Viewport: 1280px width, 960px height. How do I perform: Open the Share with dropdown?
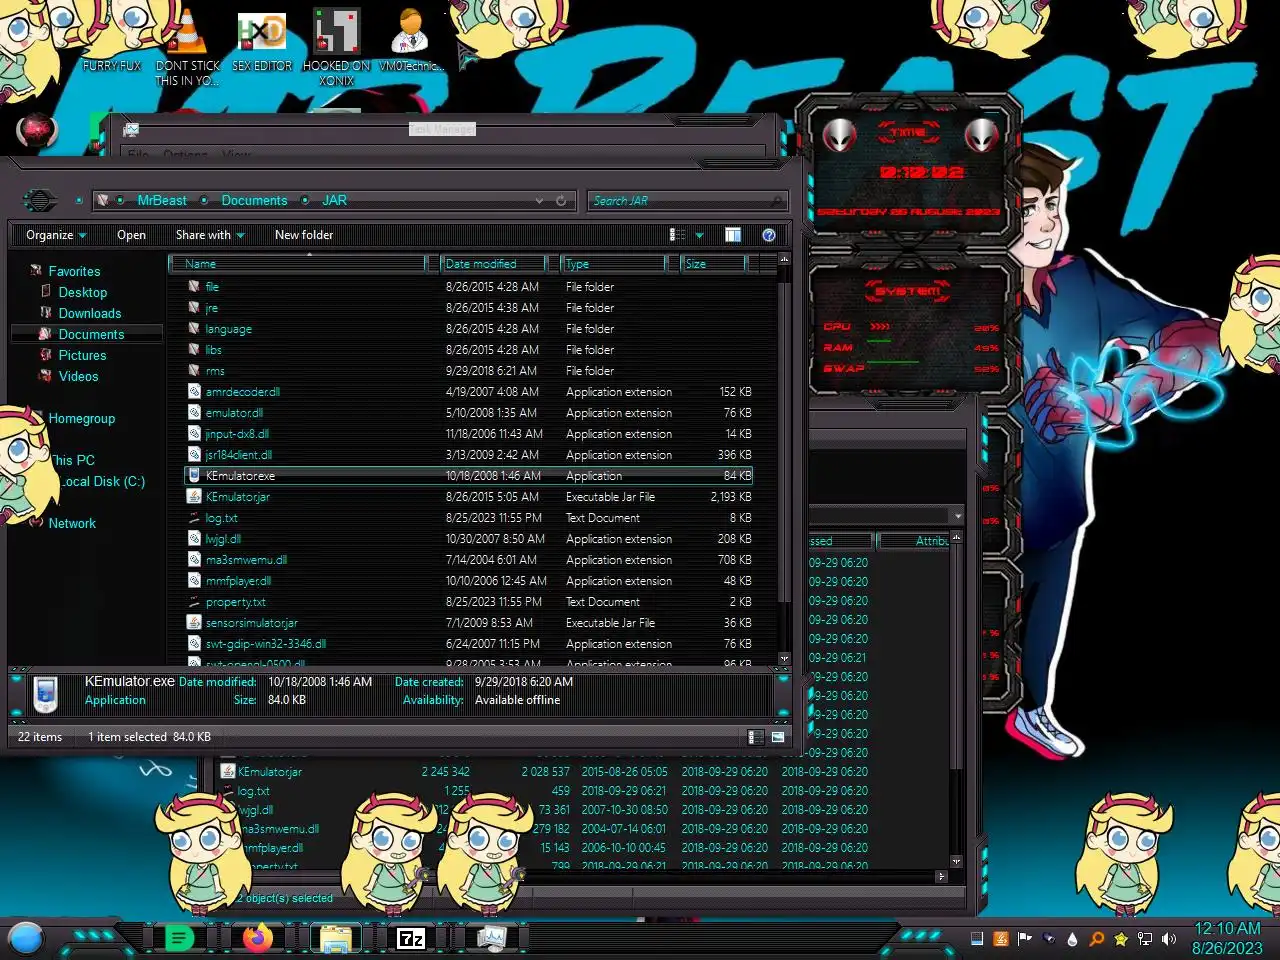210,235
